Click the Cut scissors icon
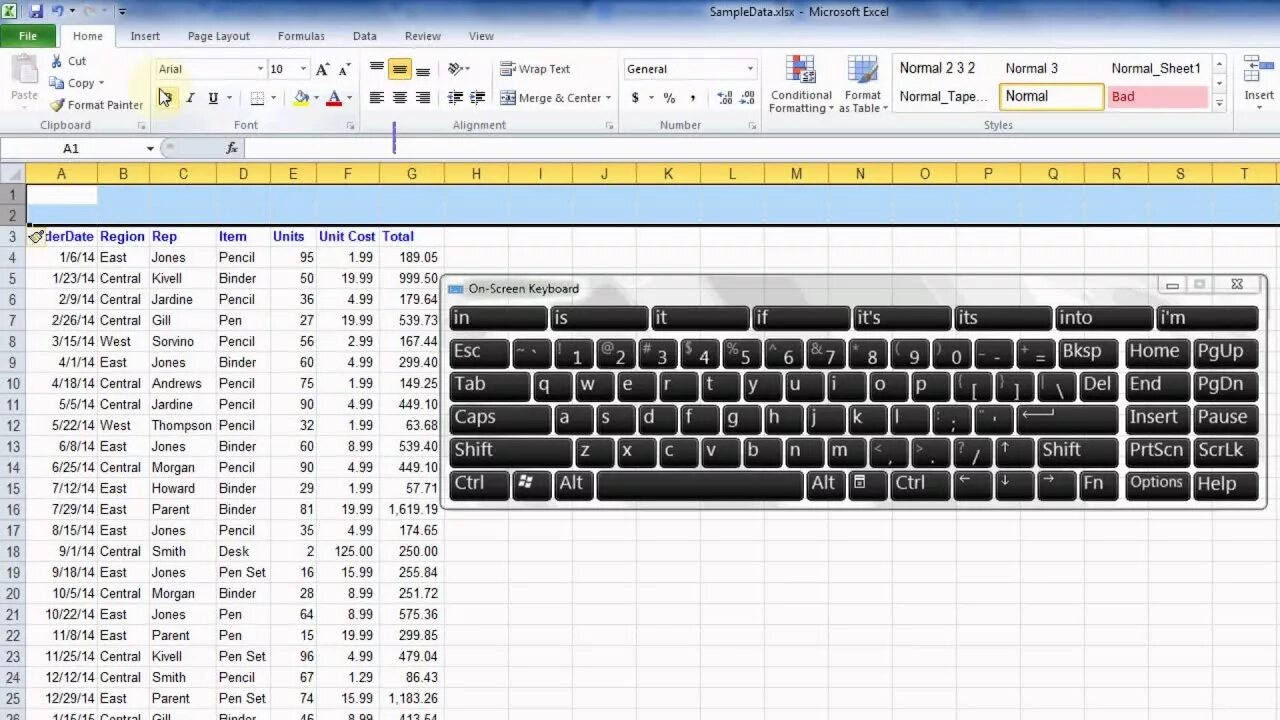 click(x=57, y=61)
